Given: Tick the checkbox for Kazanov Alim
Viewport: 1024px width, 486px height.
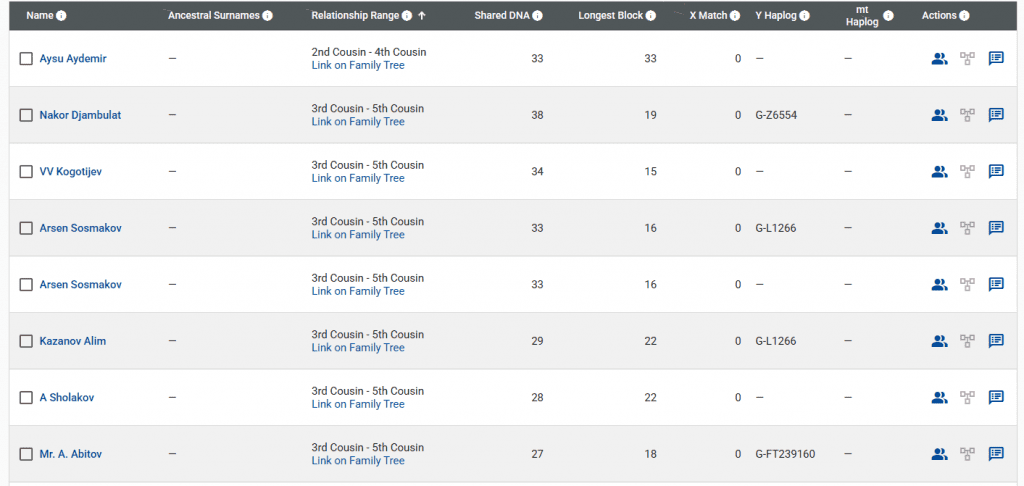Looking at the screenshot, I should [26, 341].
